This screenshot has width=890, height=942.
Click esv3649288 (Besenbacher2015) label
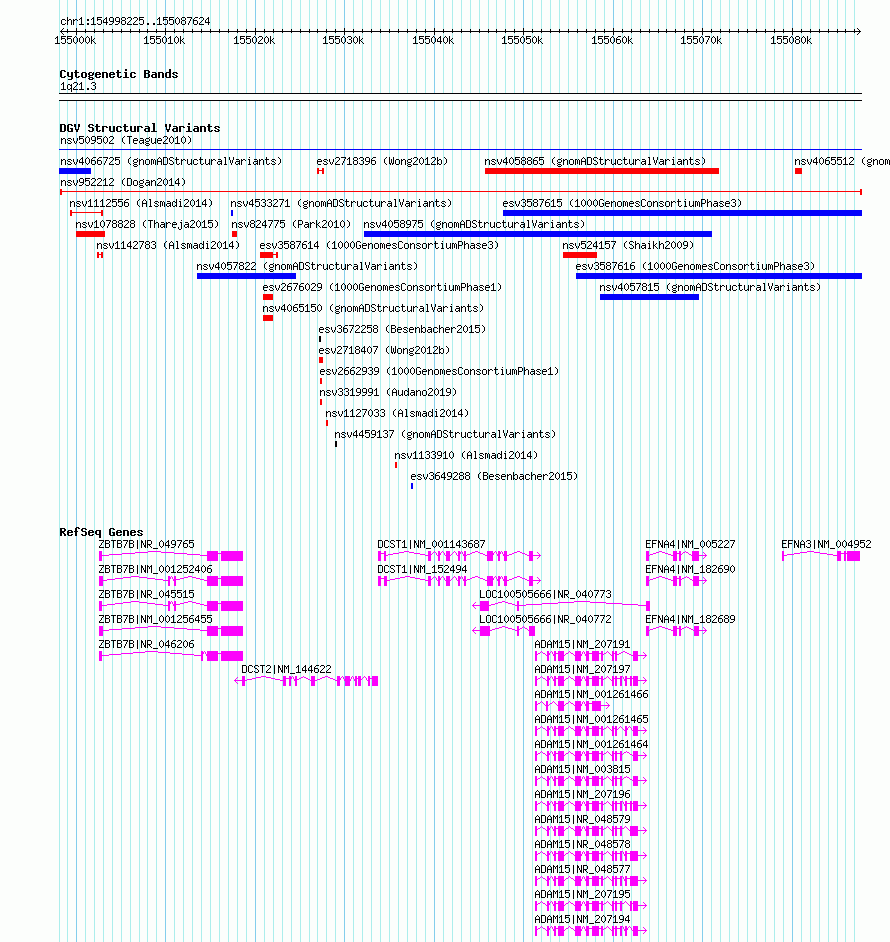click(x=494, y=477)
